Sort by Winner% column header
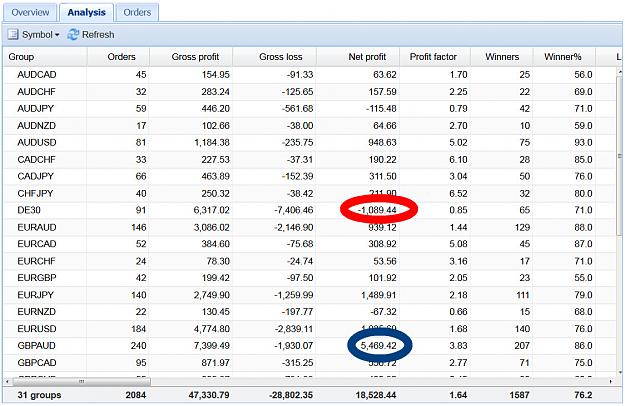 point(563,57)
